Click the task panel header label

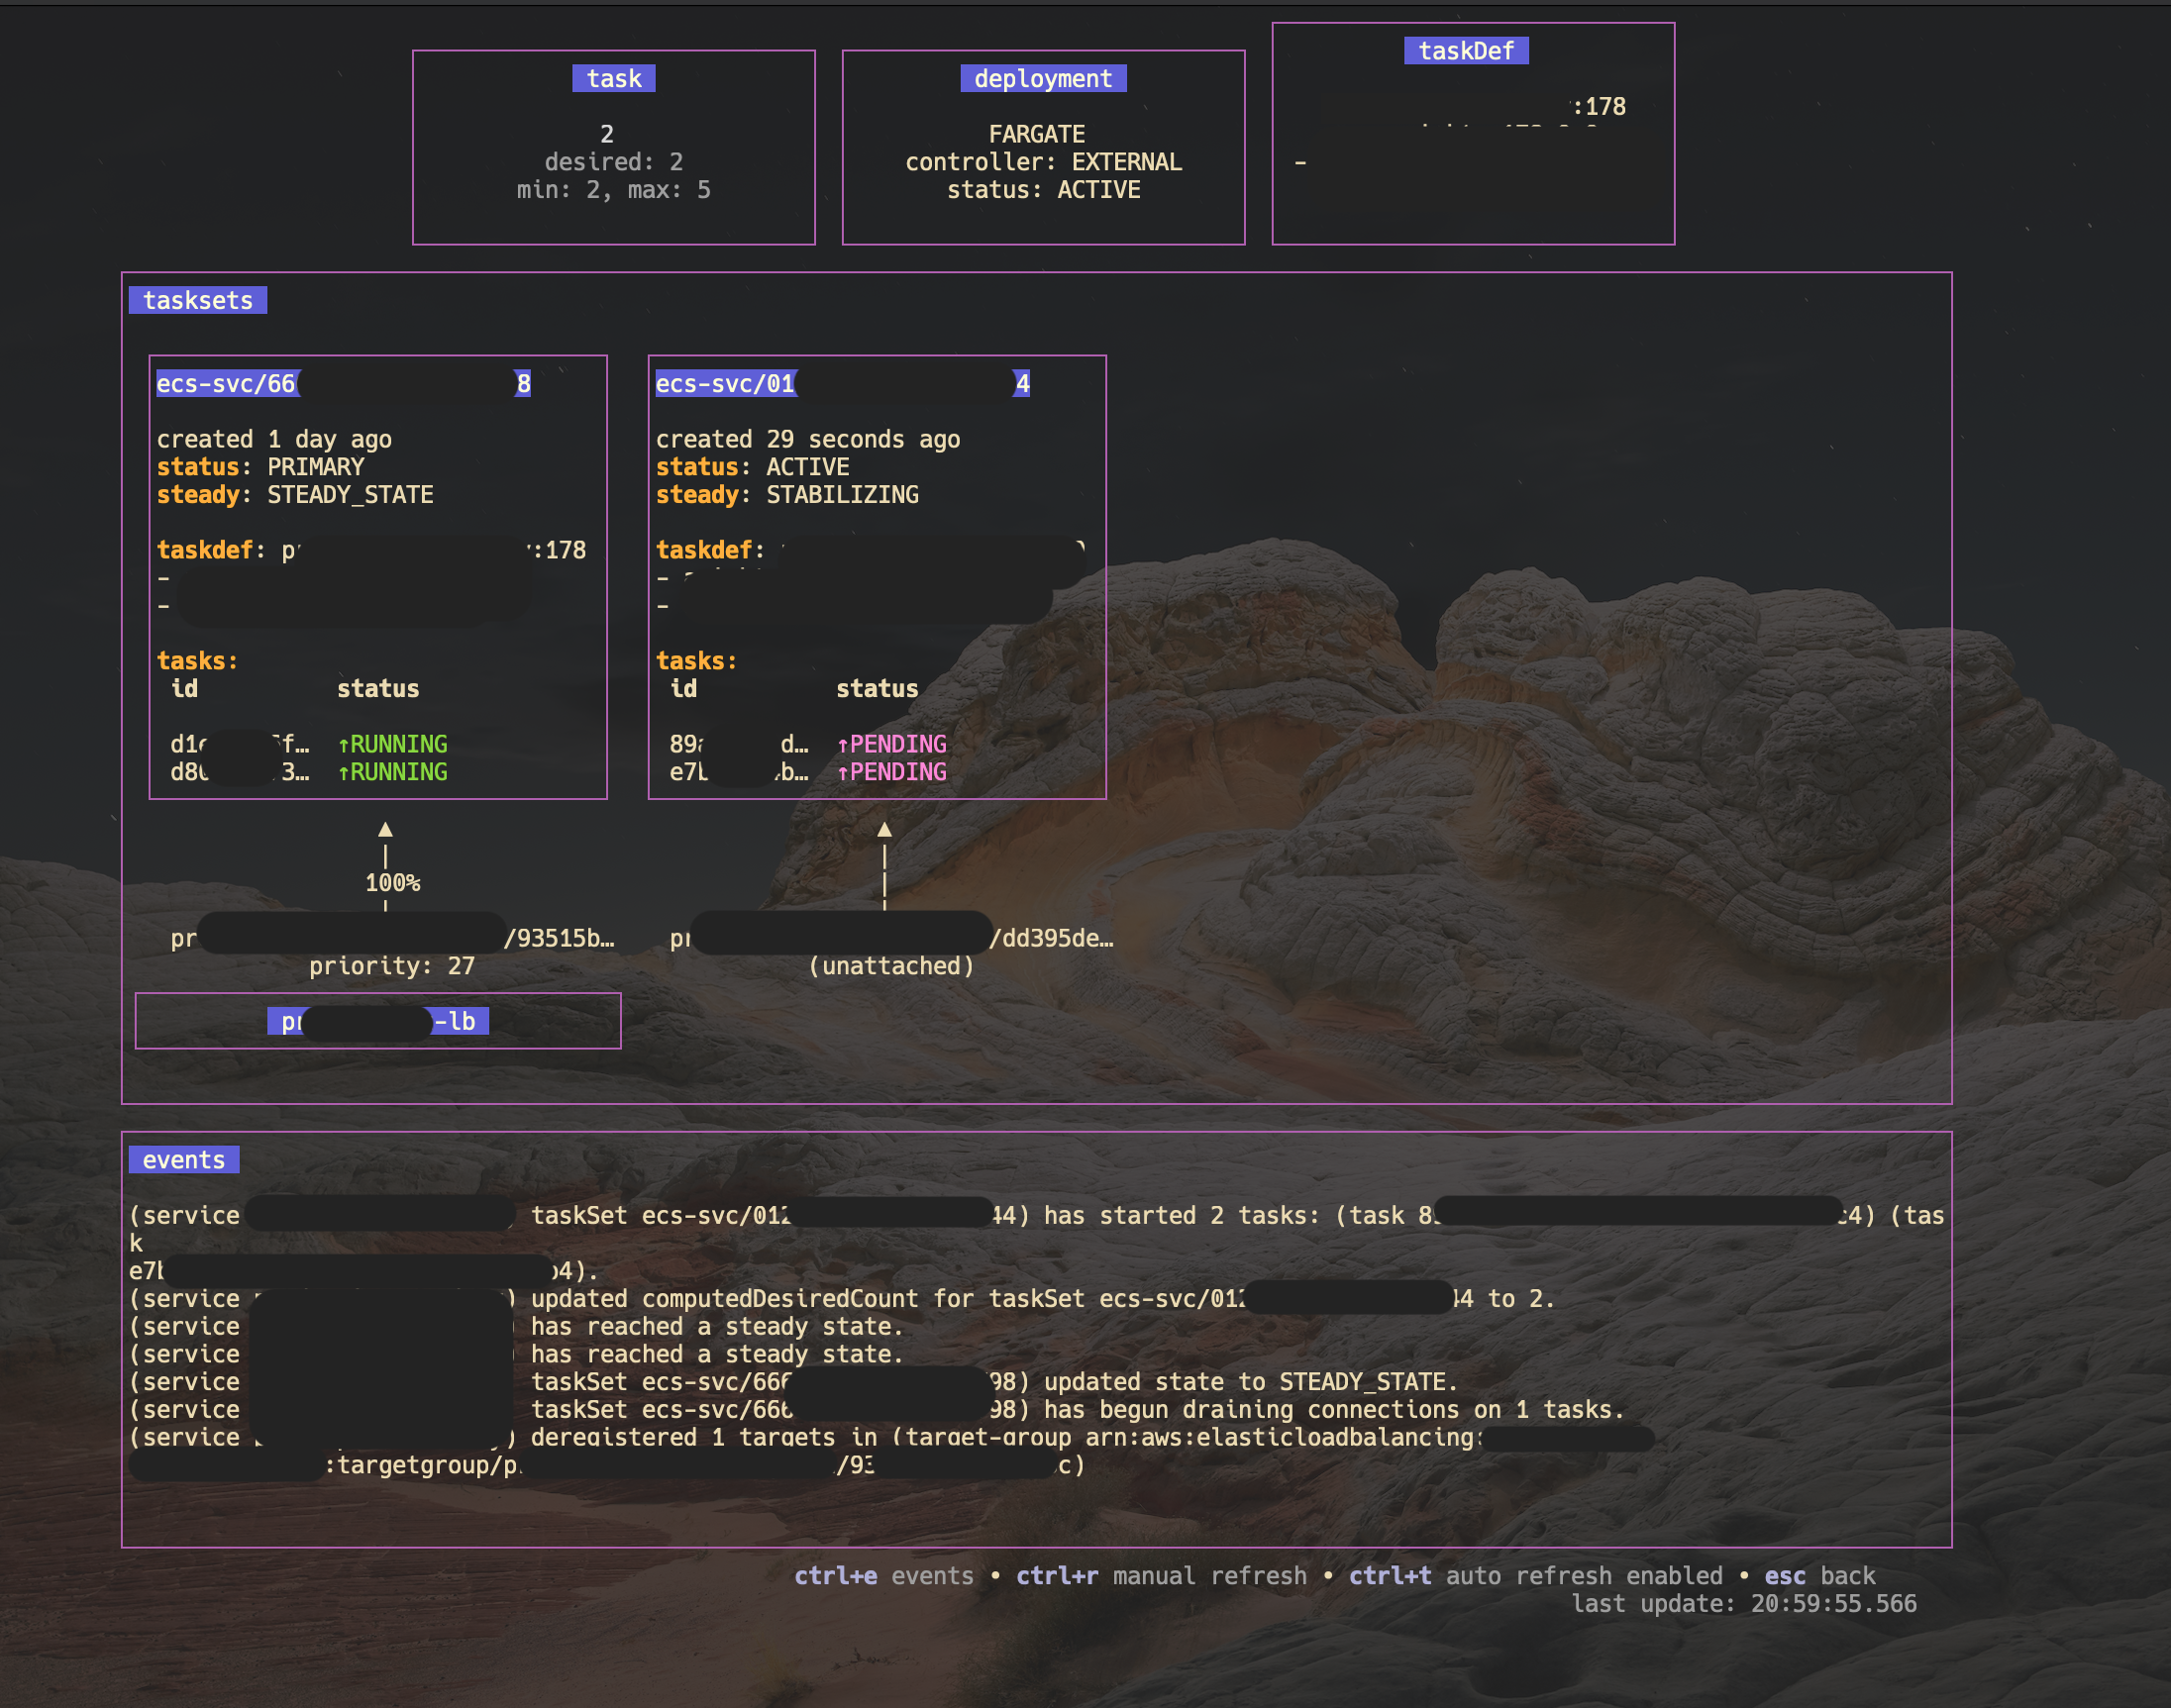pos(613,78)
